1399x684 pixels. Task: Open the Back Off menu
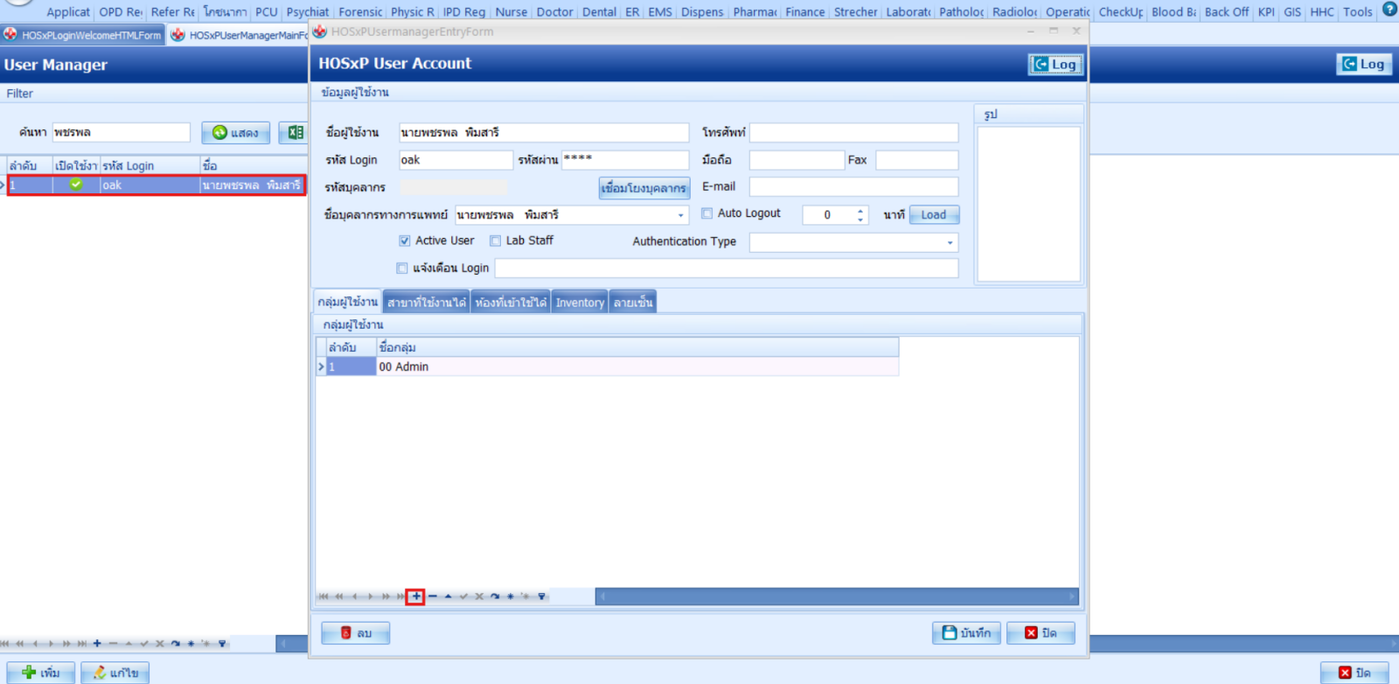1226,12
